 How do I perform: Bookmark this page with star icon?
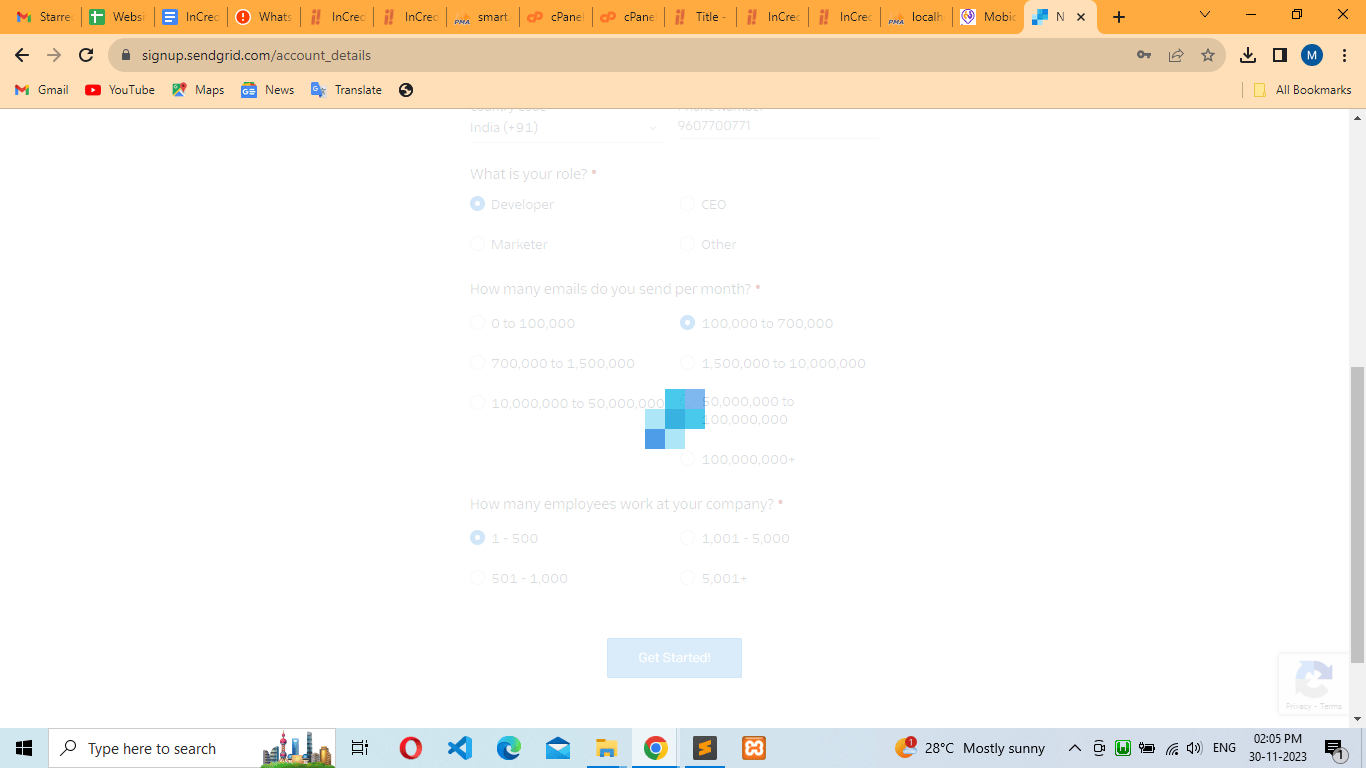point(1208,55)
